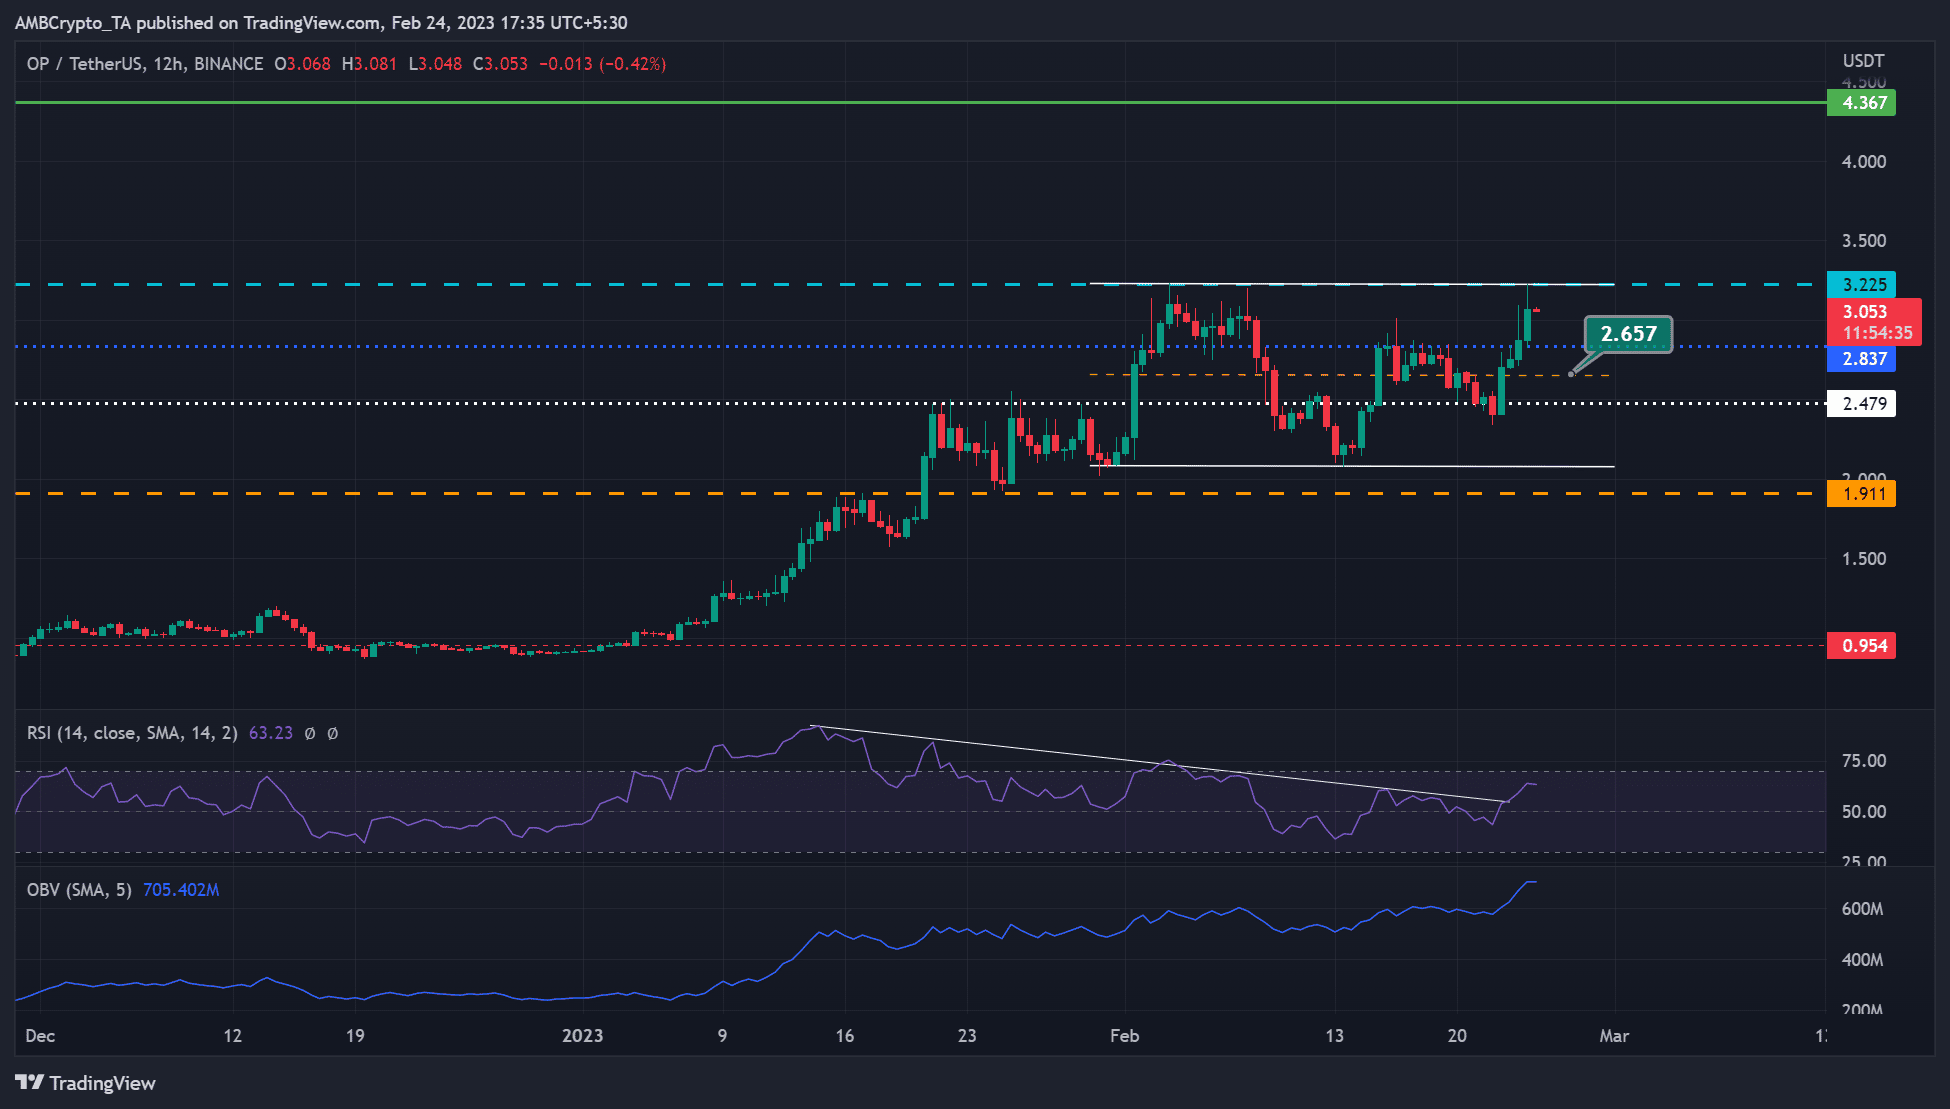Select the blue 2.837 price label

coord(1862,360)
